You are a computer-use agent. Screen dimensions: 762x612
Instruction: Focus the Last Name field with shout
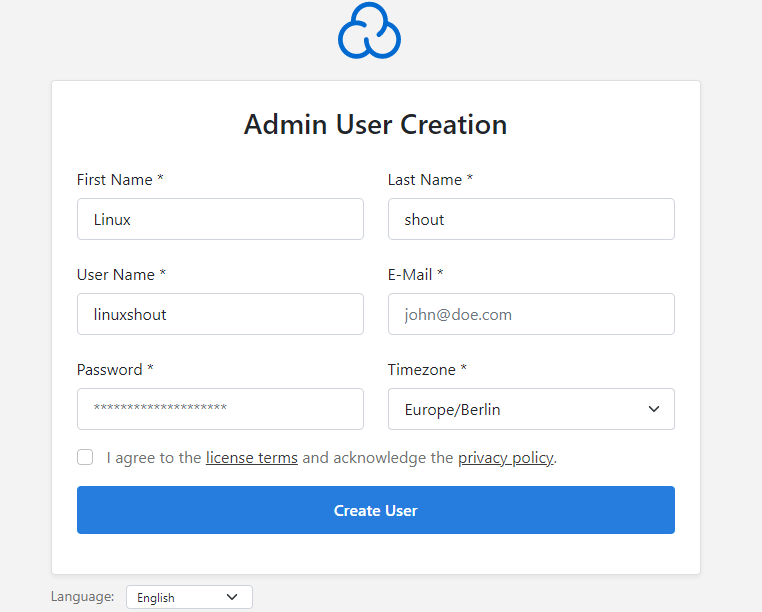coord(531,219)
